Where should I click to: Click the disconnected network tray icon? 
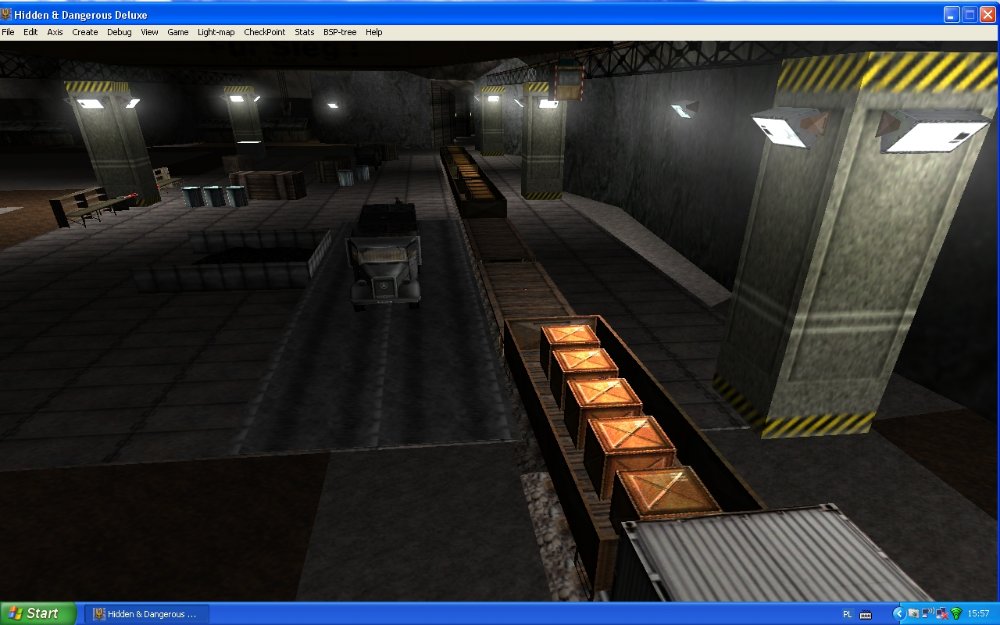pos(941,615)
